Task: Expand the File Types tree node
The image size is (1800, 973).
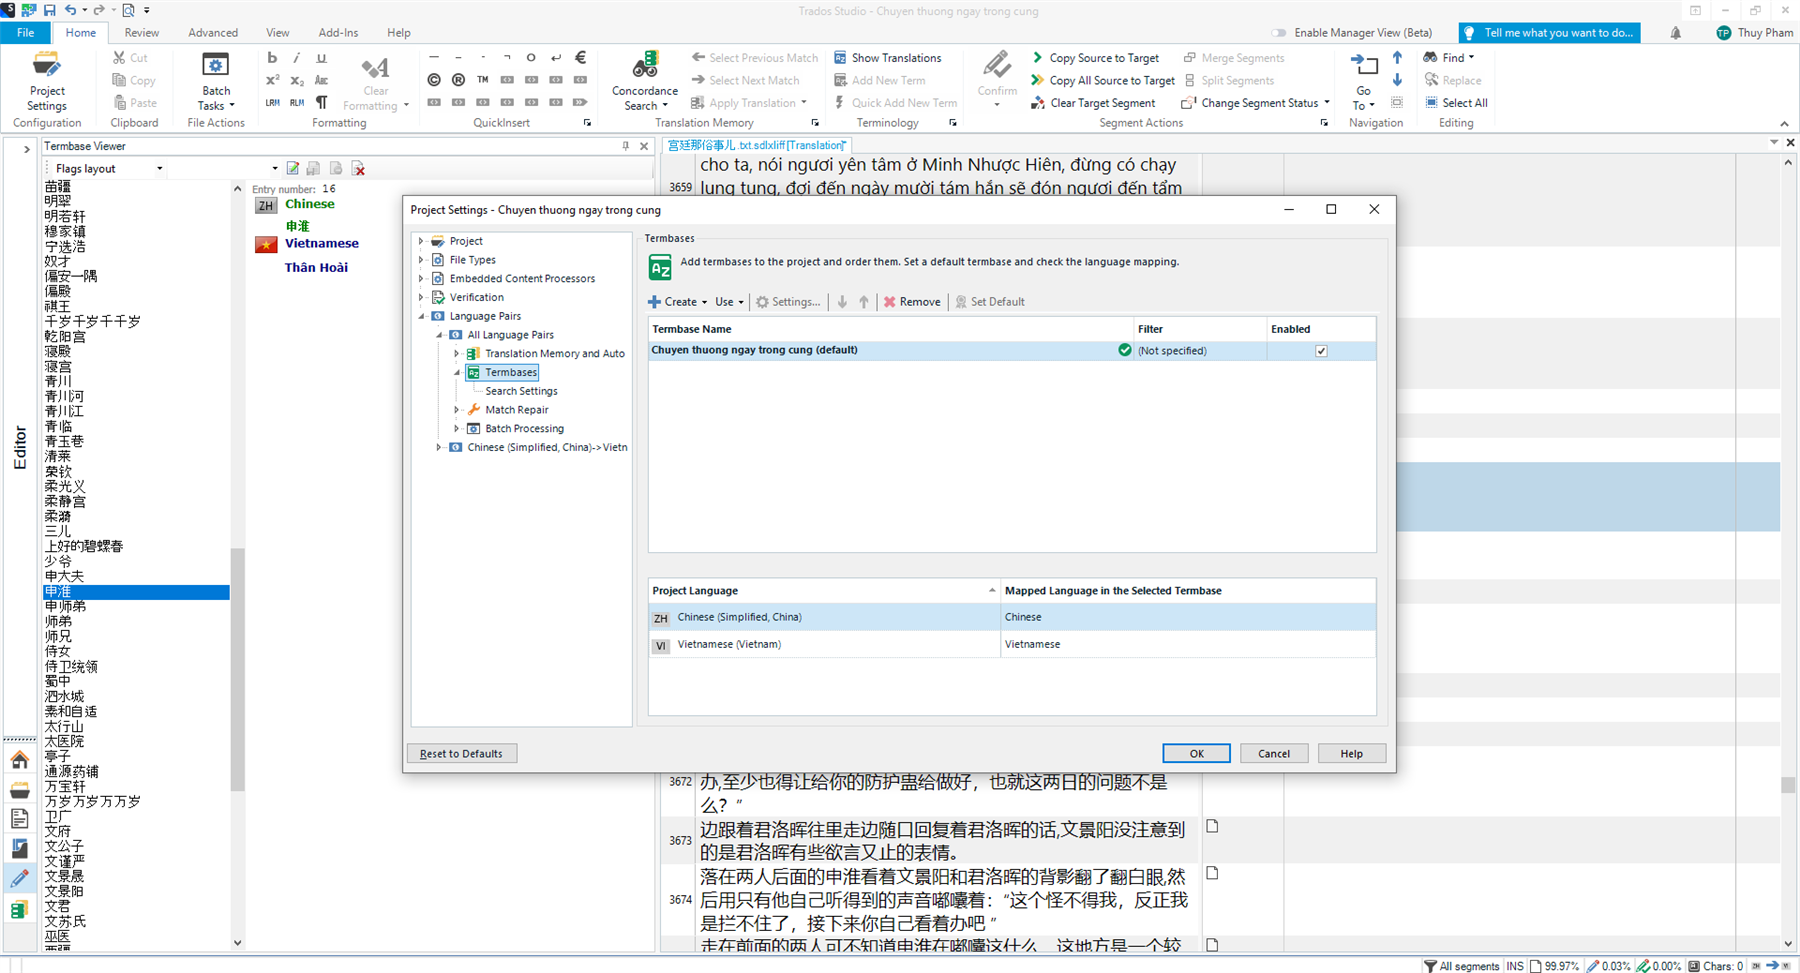Action: [x=421, y=260]
